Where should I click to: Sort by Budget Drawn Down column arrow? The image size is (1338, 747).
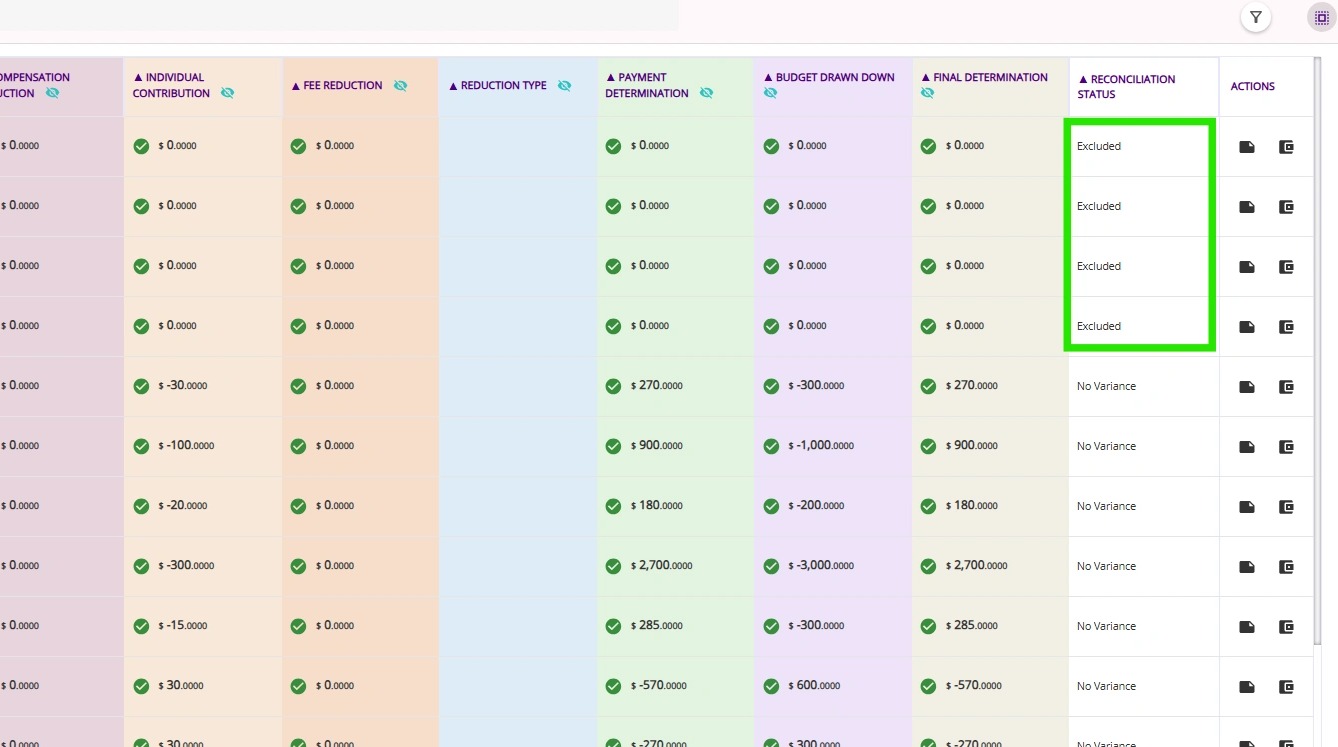click(x=768, y=77)
